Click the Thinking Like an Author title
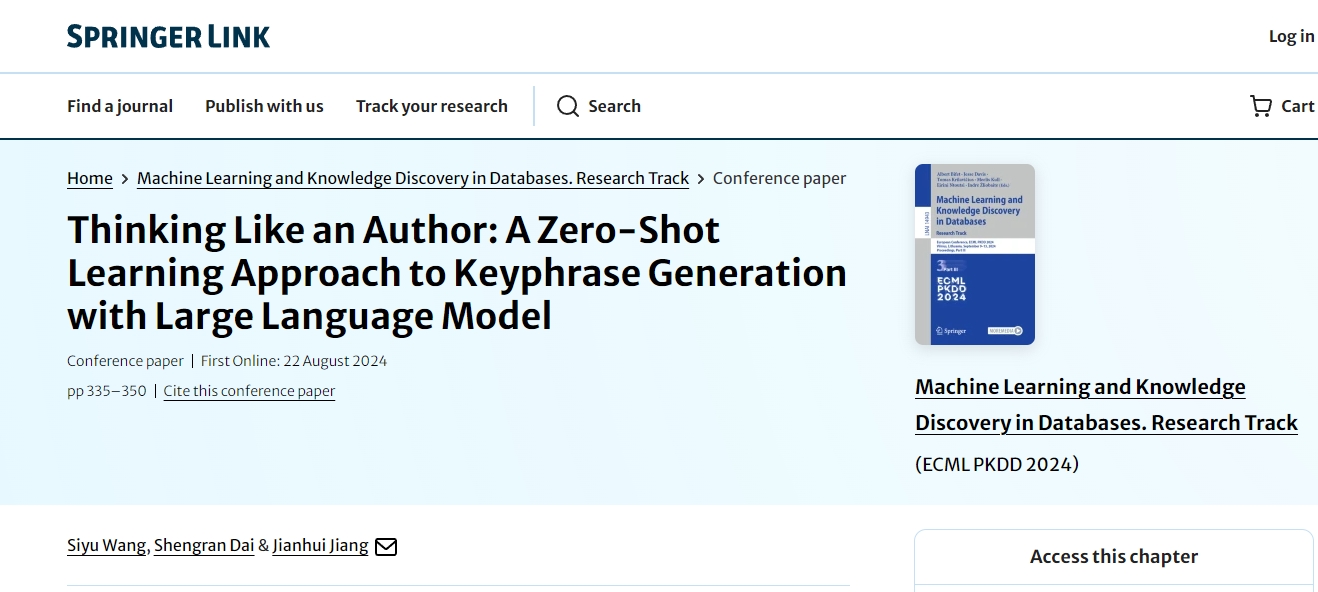The image size is (1318, 592). (x=457, y=273)
